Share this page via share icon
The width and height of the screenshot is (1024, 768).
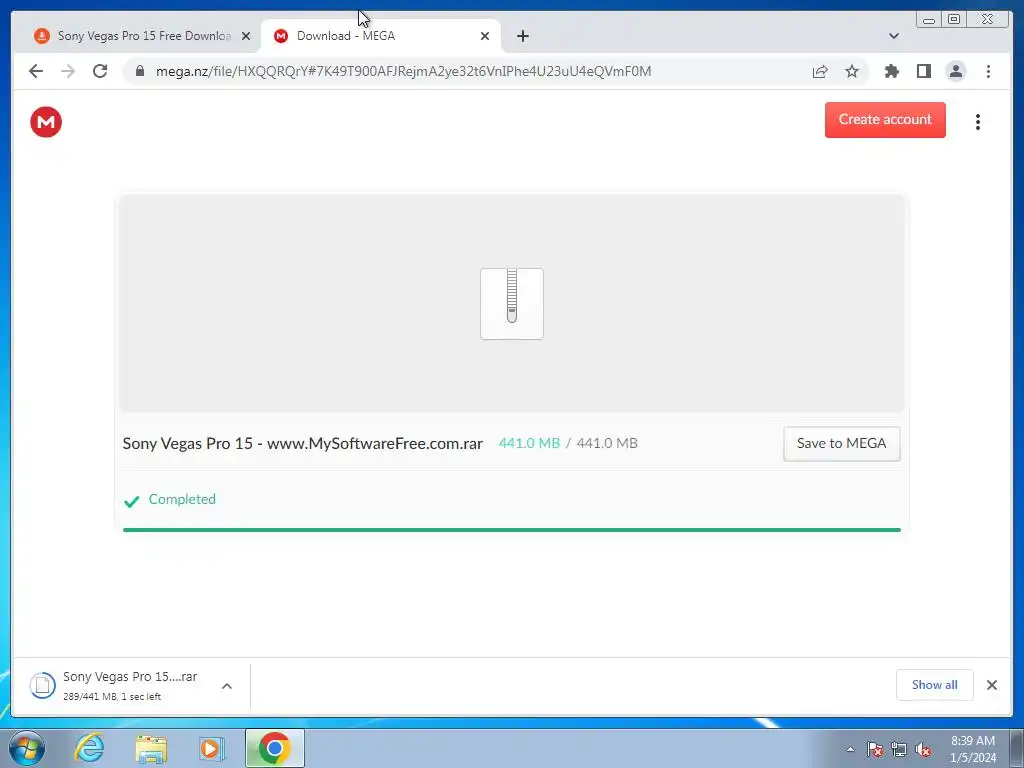(x=820, y=71)
